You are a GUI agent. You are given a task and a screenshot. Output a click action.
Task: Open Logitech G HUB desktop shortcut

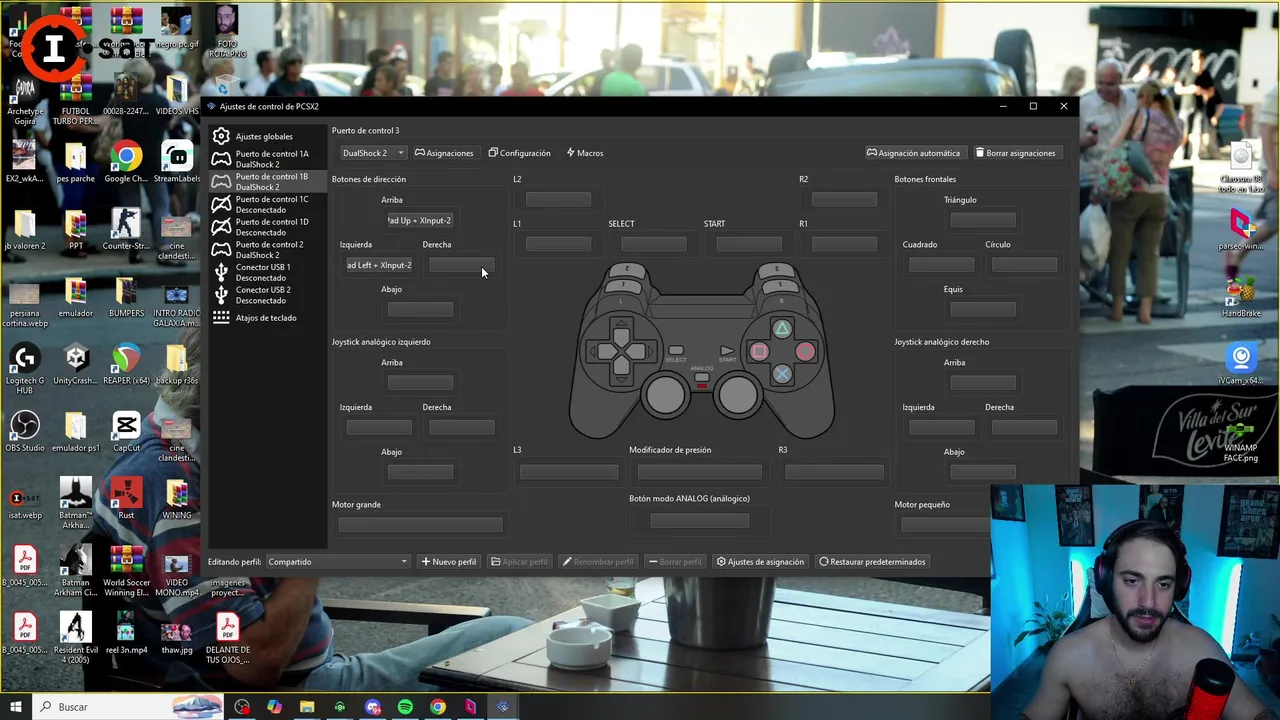[x=25, y=370]
